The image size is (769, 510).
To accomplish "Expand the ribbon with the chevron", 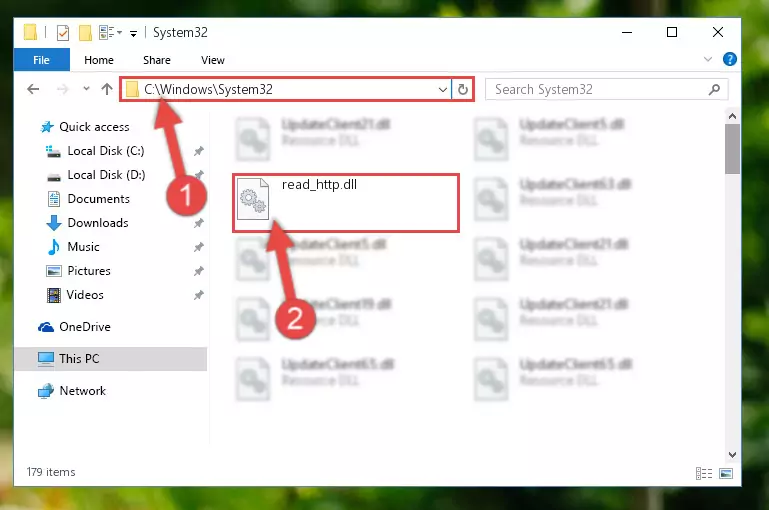I will [708, 59].
